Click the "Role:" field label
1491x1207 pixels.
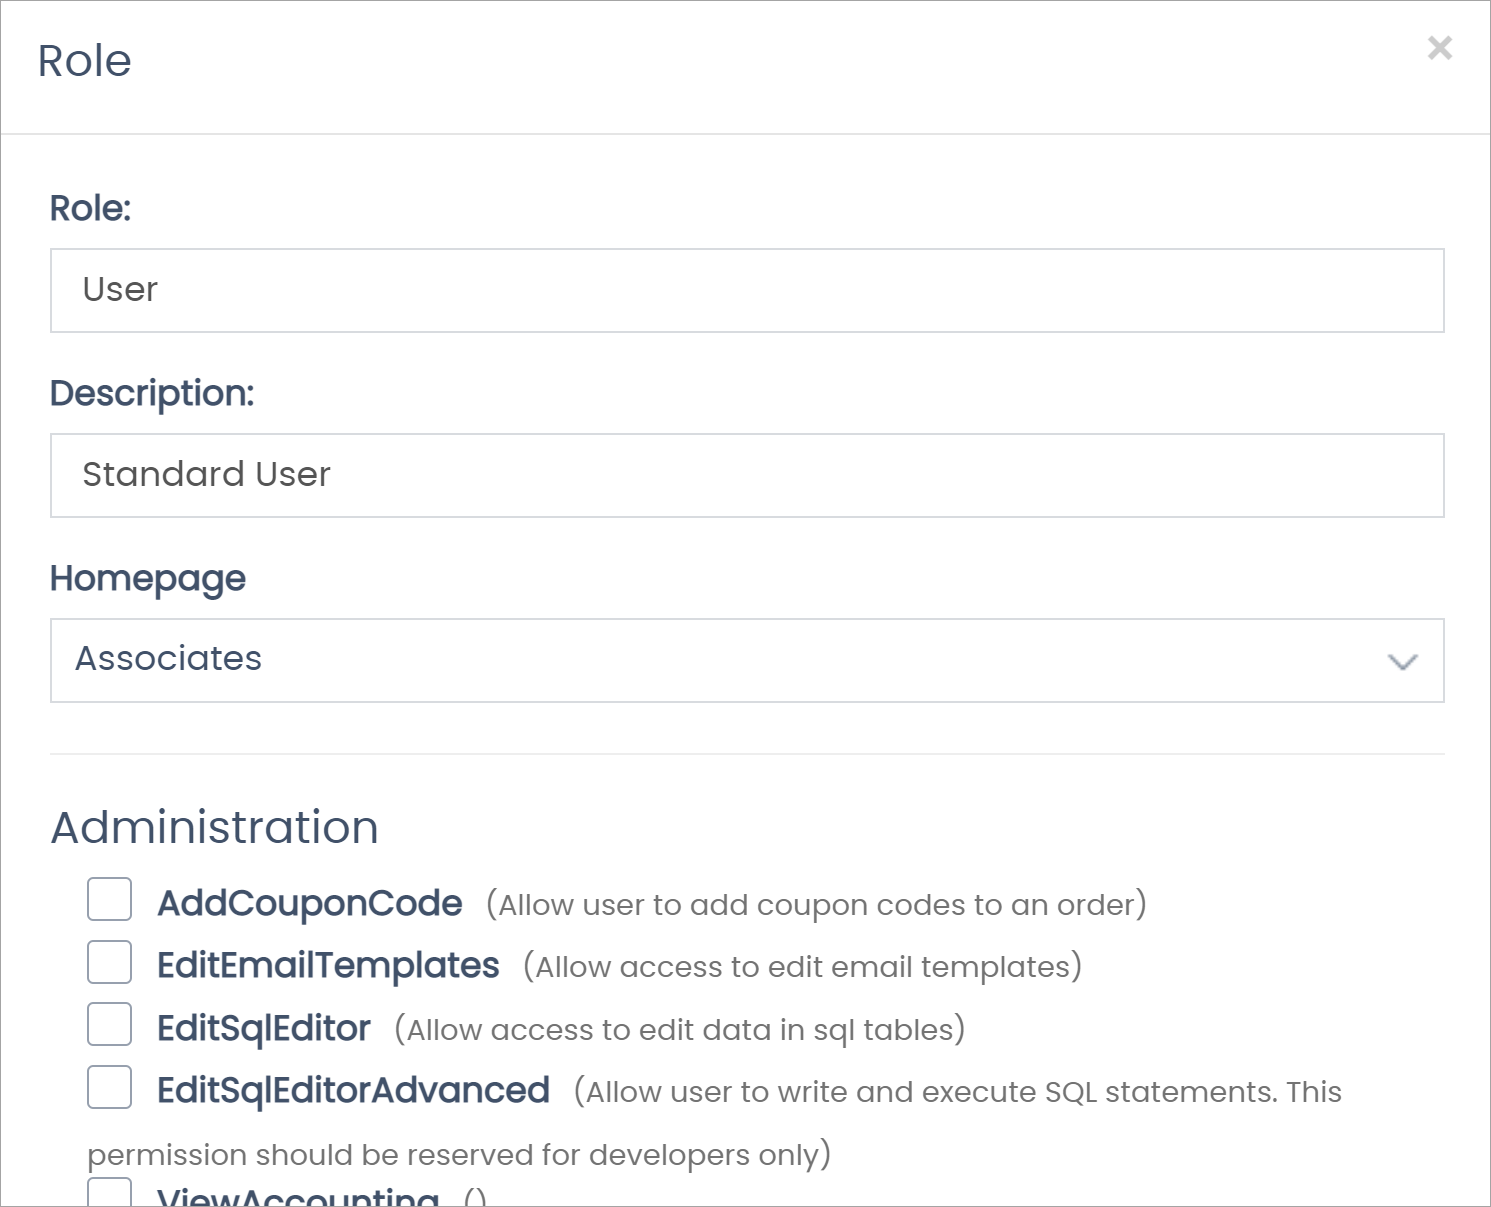[90, 208]
